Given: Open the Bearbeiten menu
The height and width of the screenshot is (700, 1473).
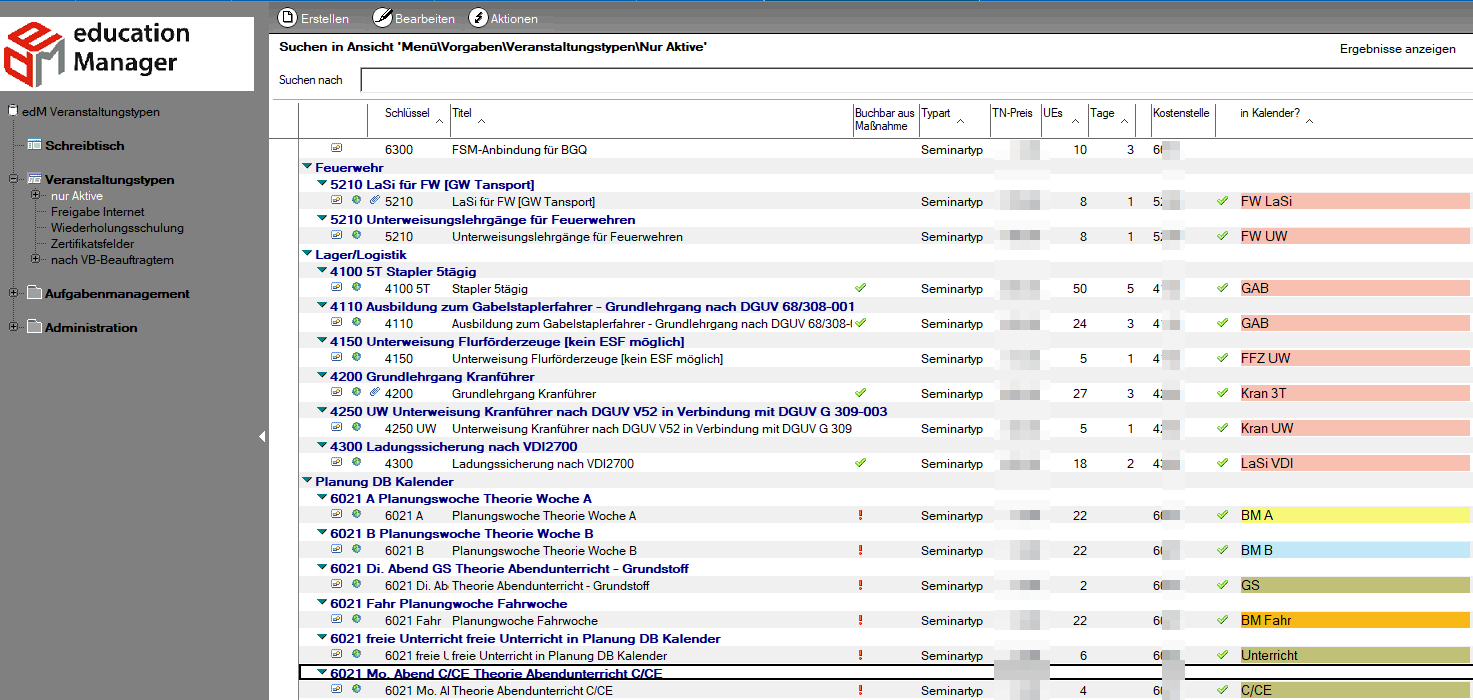Looking at the screenshot, I should [x=413, y=18].
